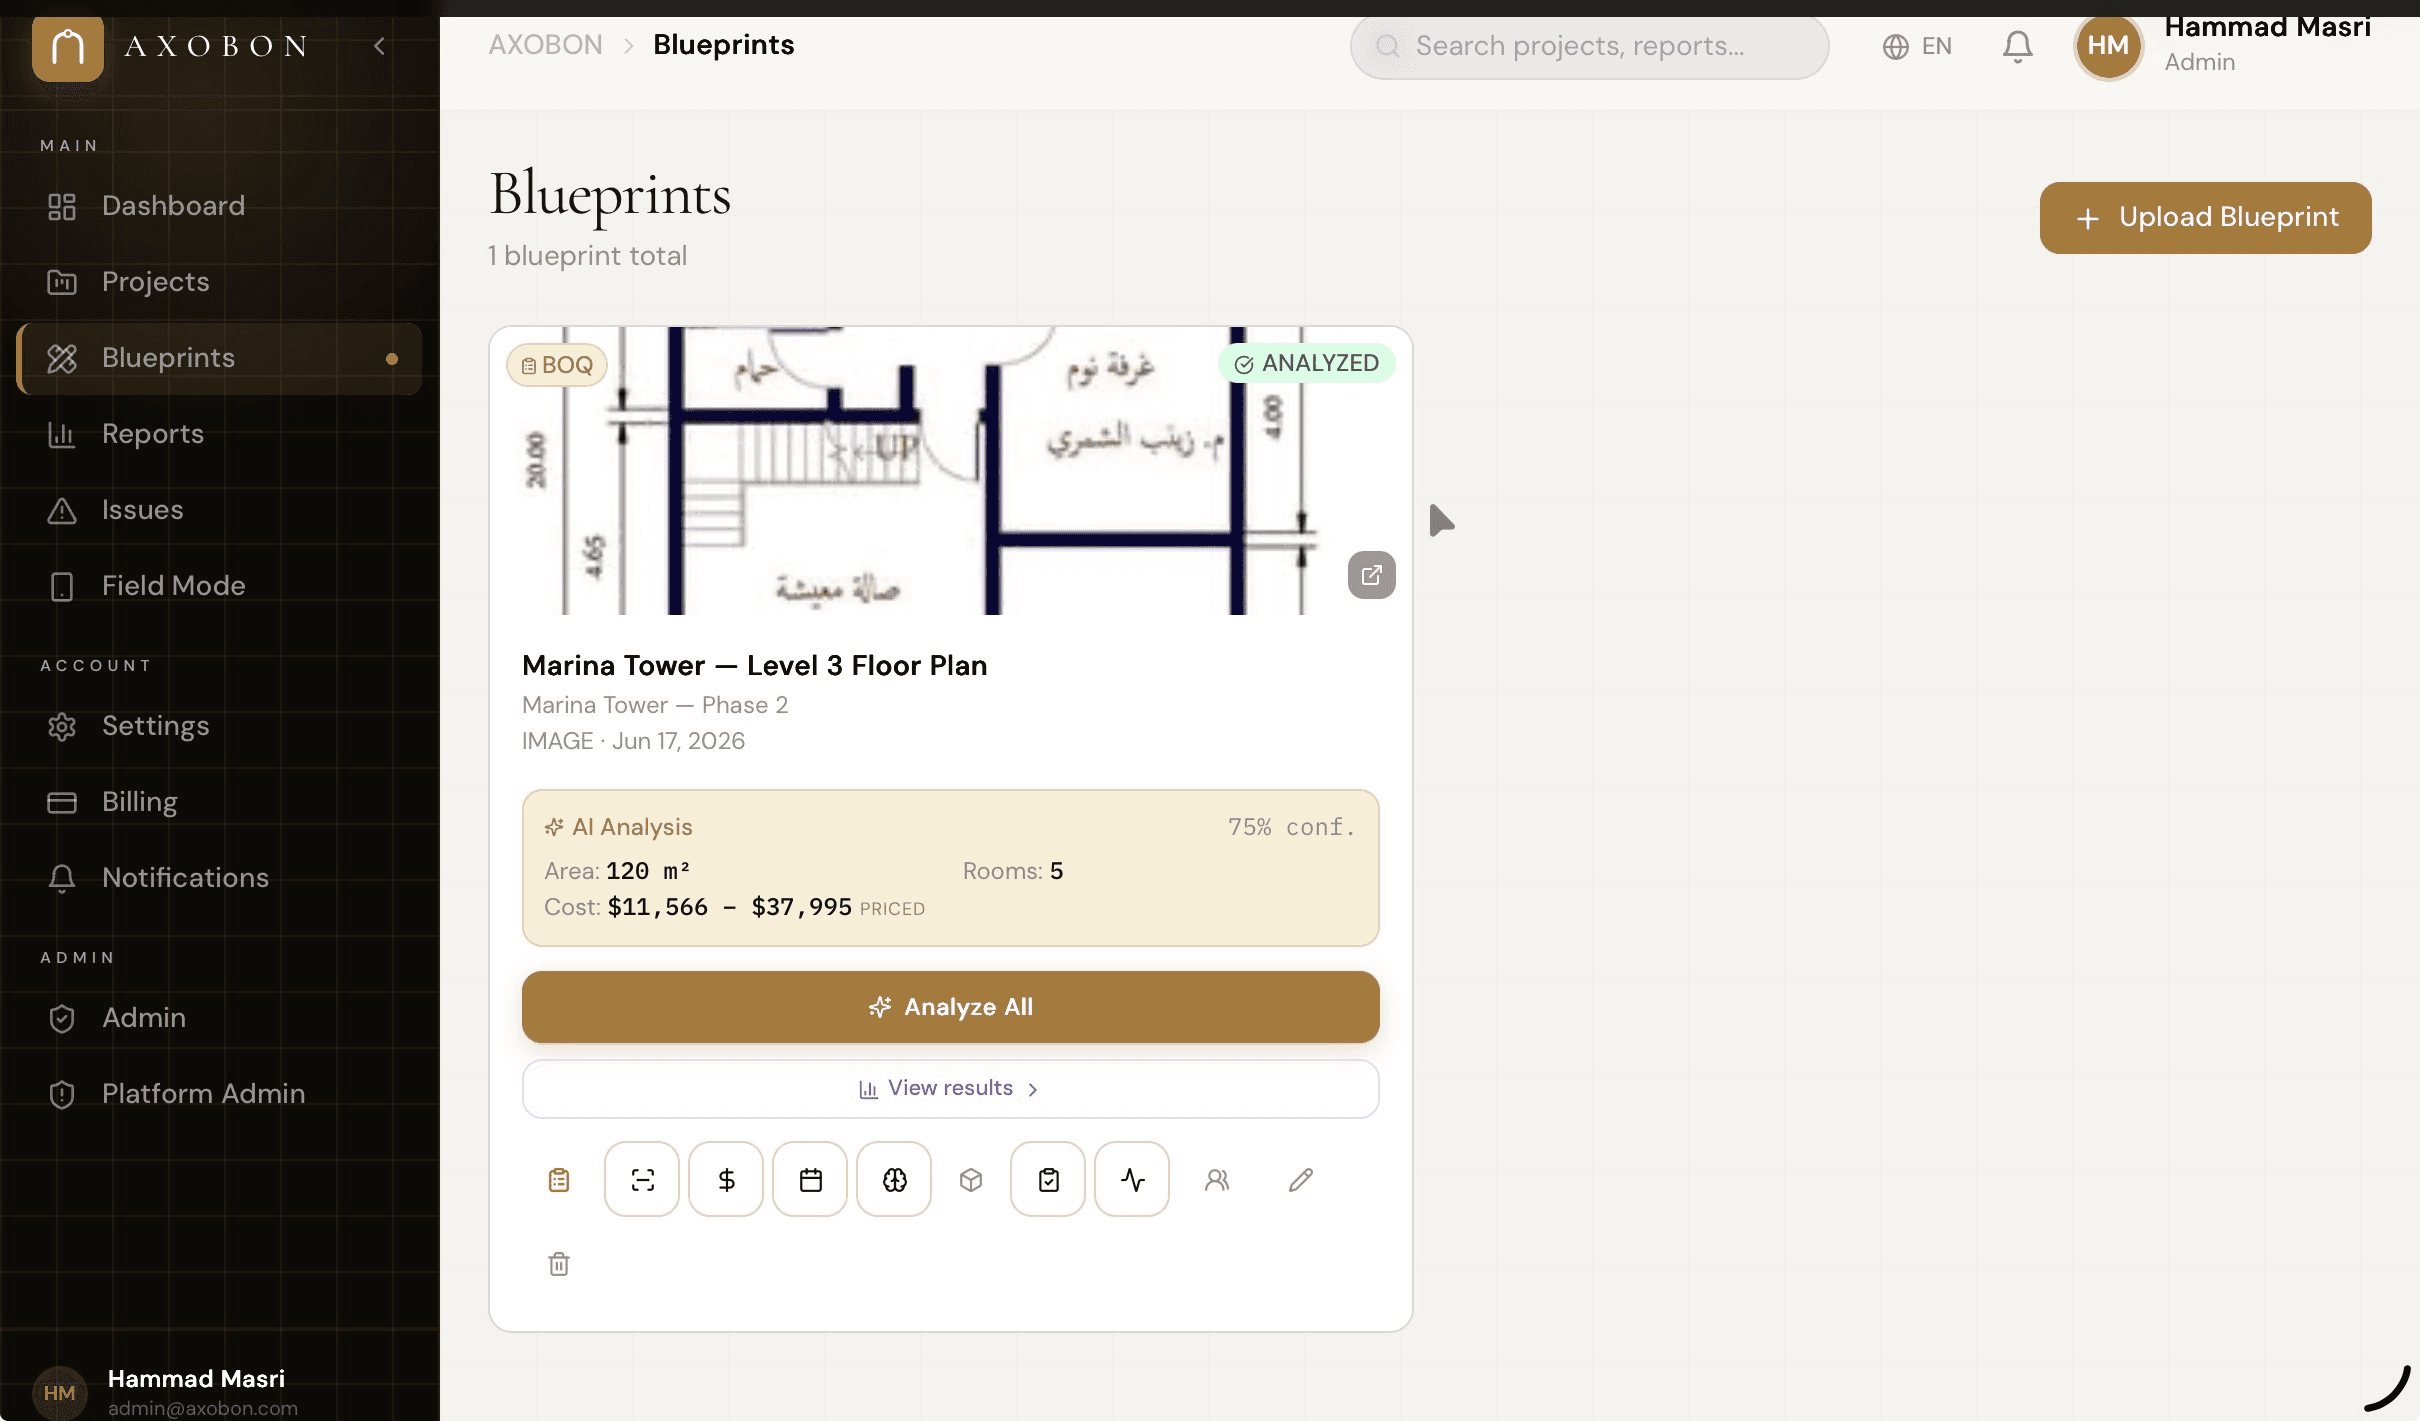Open Field Mode from the sidebar

tap(220, 586)
